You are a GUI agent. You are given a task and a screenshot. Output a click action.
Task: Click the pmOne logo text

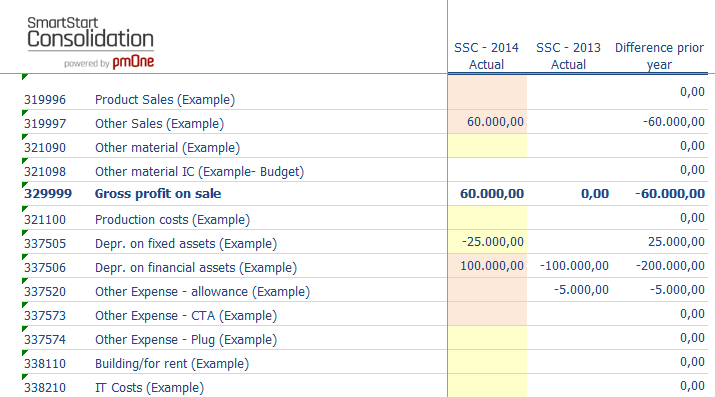point(133,62)
